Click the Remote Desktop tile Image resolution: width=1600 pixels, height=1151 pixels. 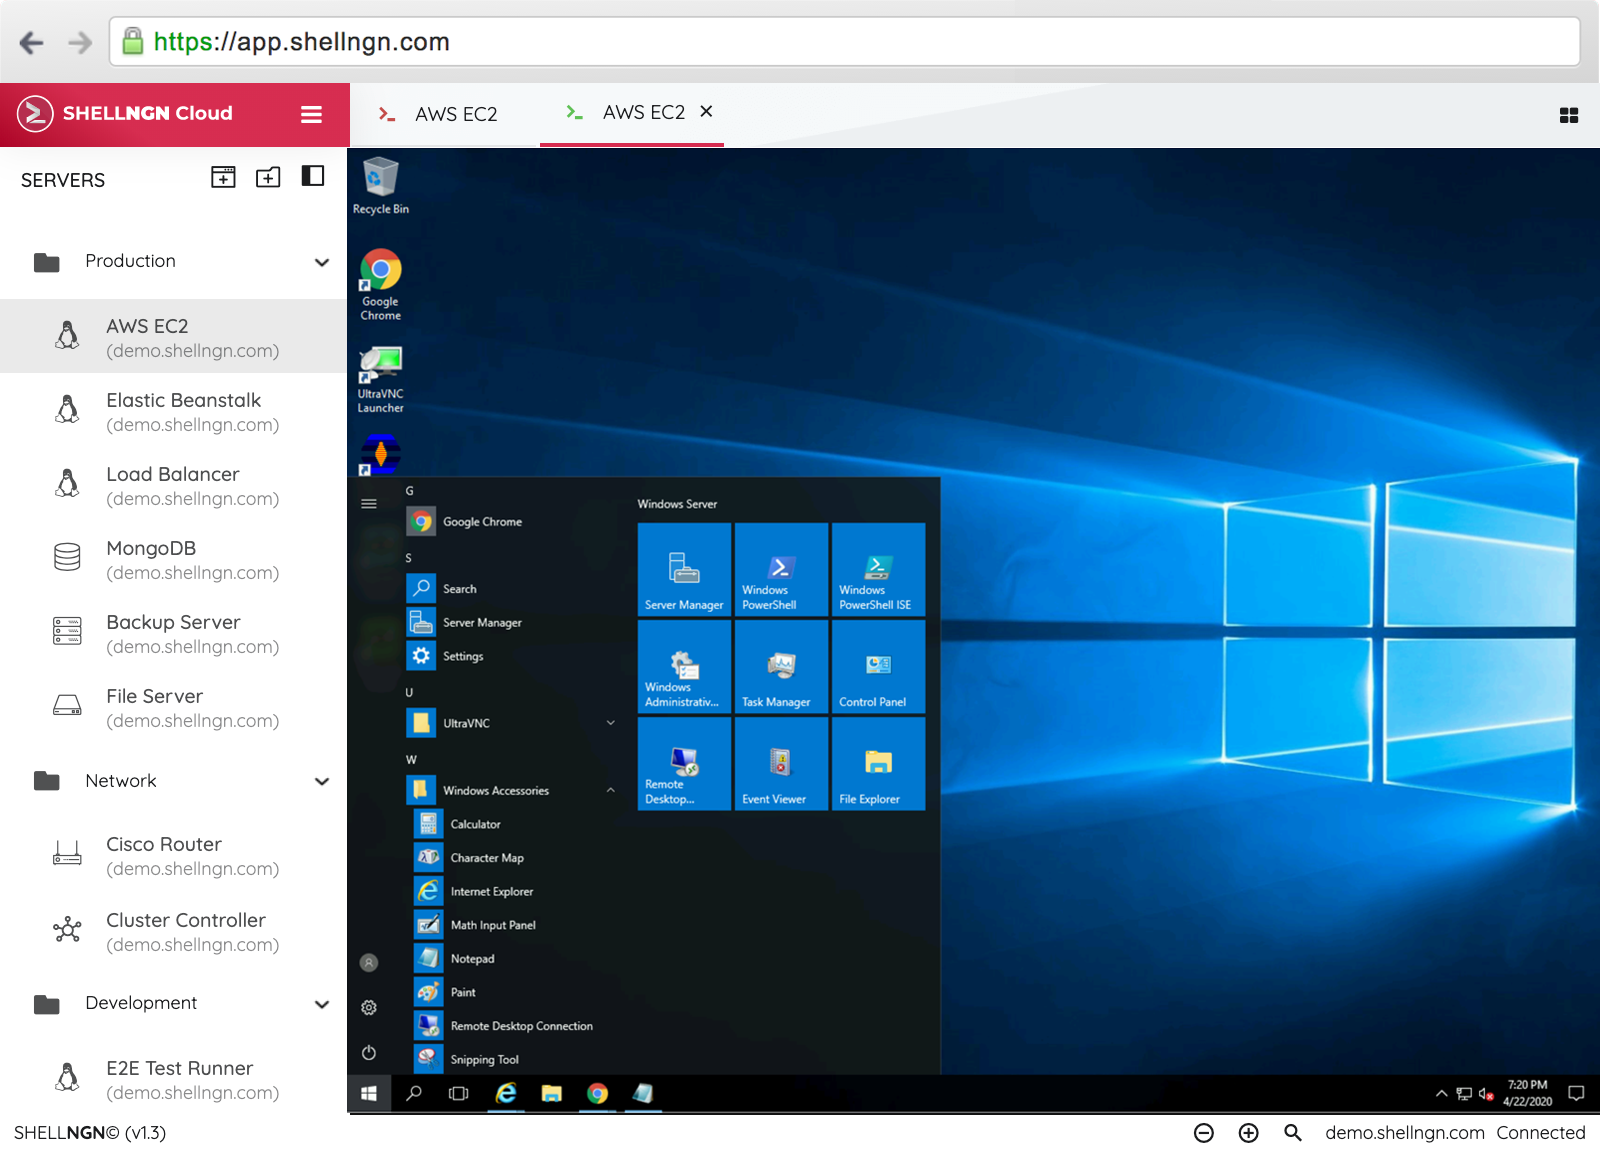(684, 763)
